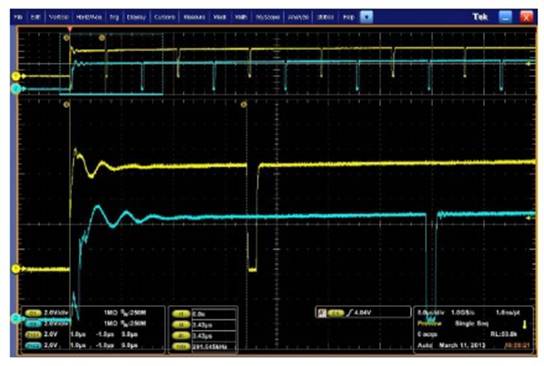This screenshot has width=544, height=366.
Task: Click the Single Seq acquisition status
Action: pos(471,323)
